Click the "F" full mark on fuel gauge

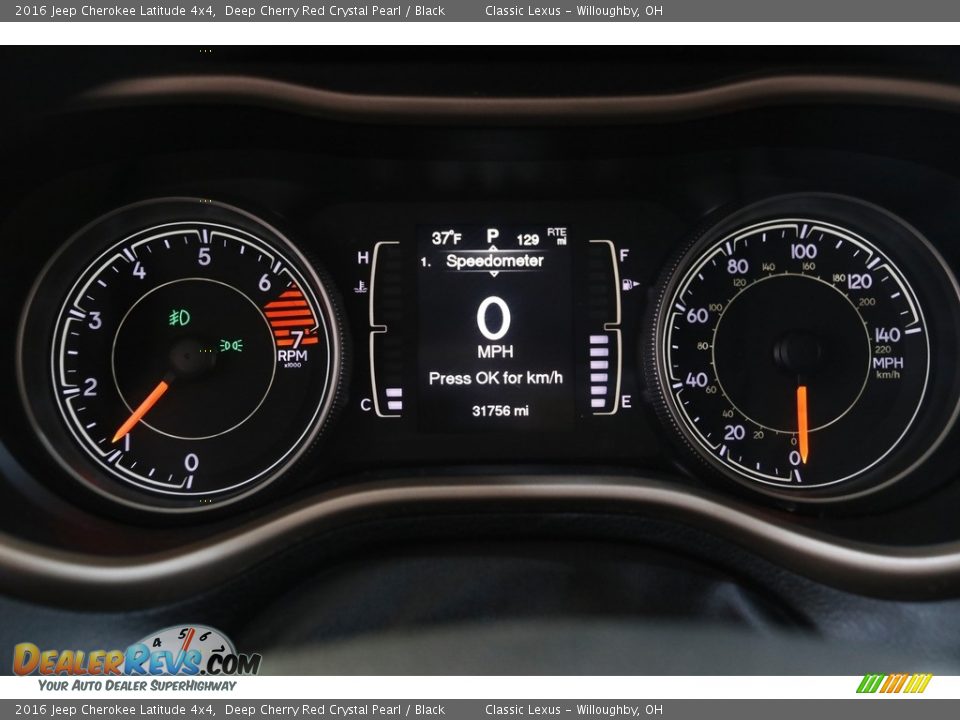(624, 255)
